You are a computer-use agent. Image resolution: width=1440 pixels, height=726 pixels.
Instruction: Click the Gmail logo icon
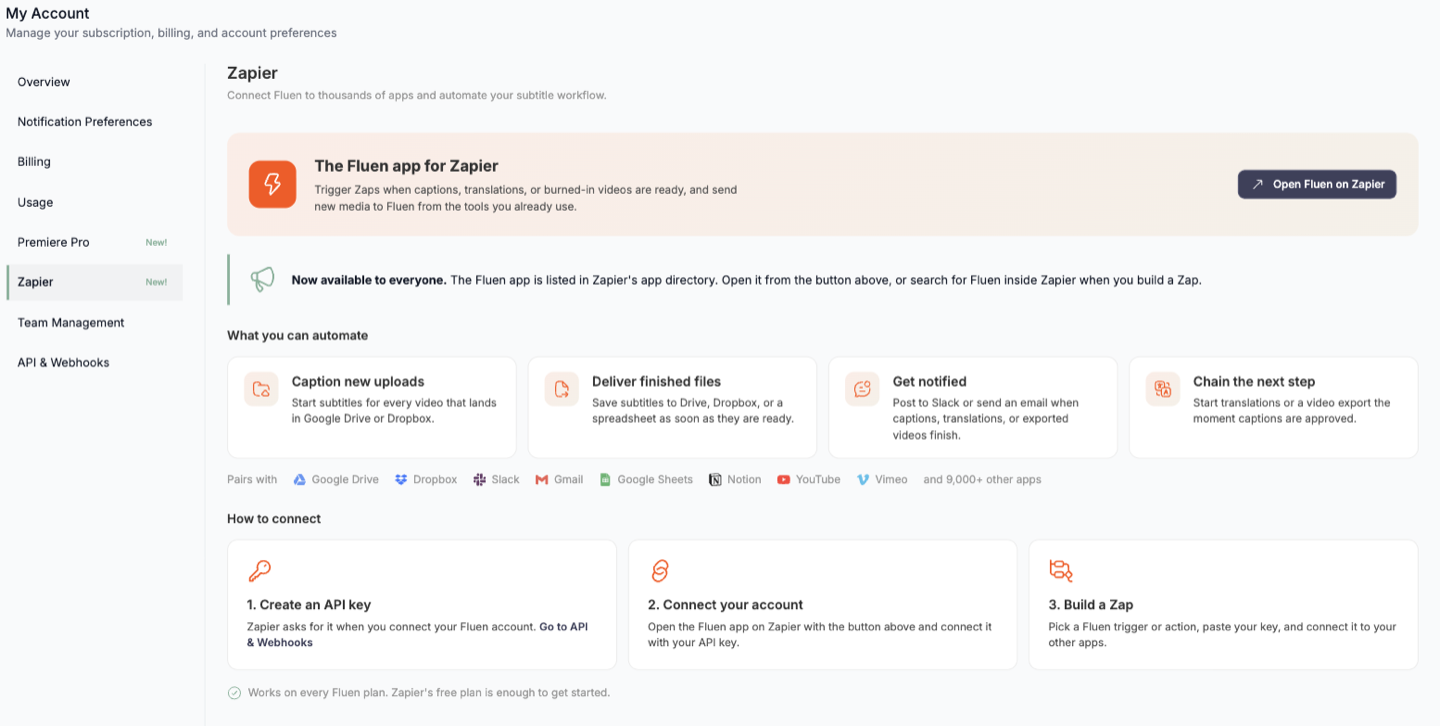[x=542, y=480]
